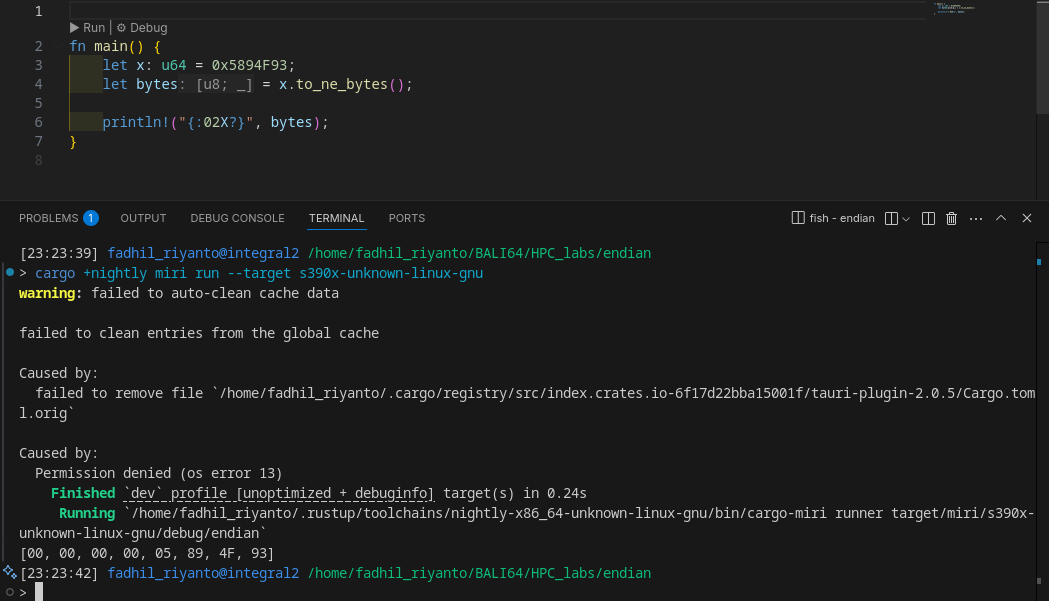Viewport: 1049px width, 601px height.
Task: Open the terminal more actions ellipsis menu
Action: [975, 218]
